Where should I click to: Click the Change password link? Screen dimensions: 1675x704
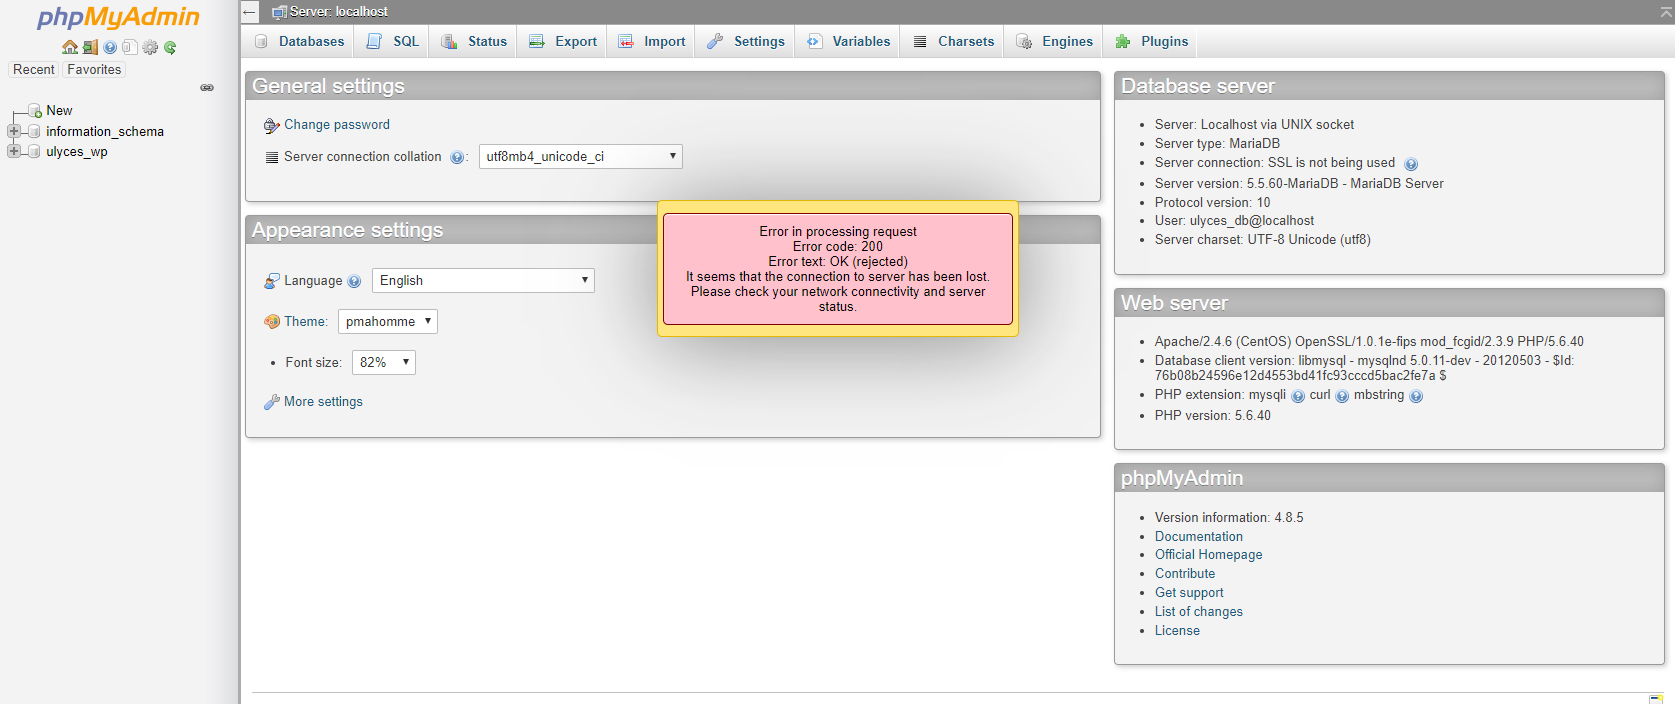point(337,125)
